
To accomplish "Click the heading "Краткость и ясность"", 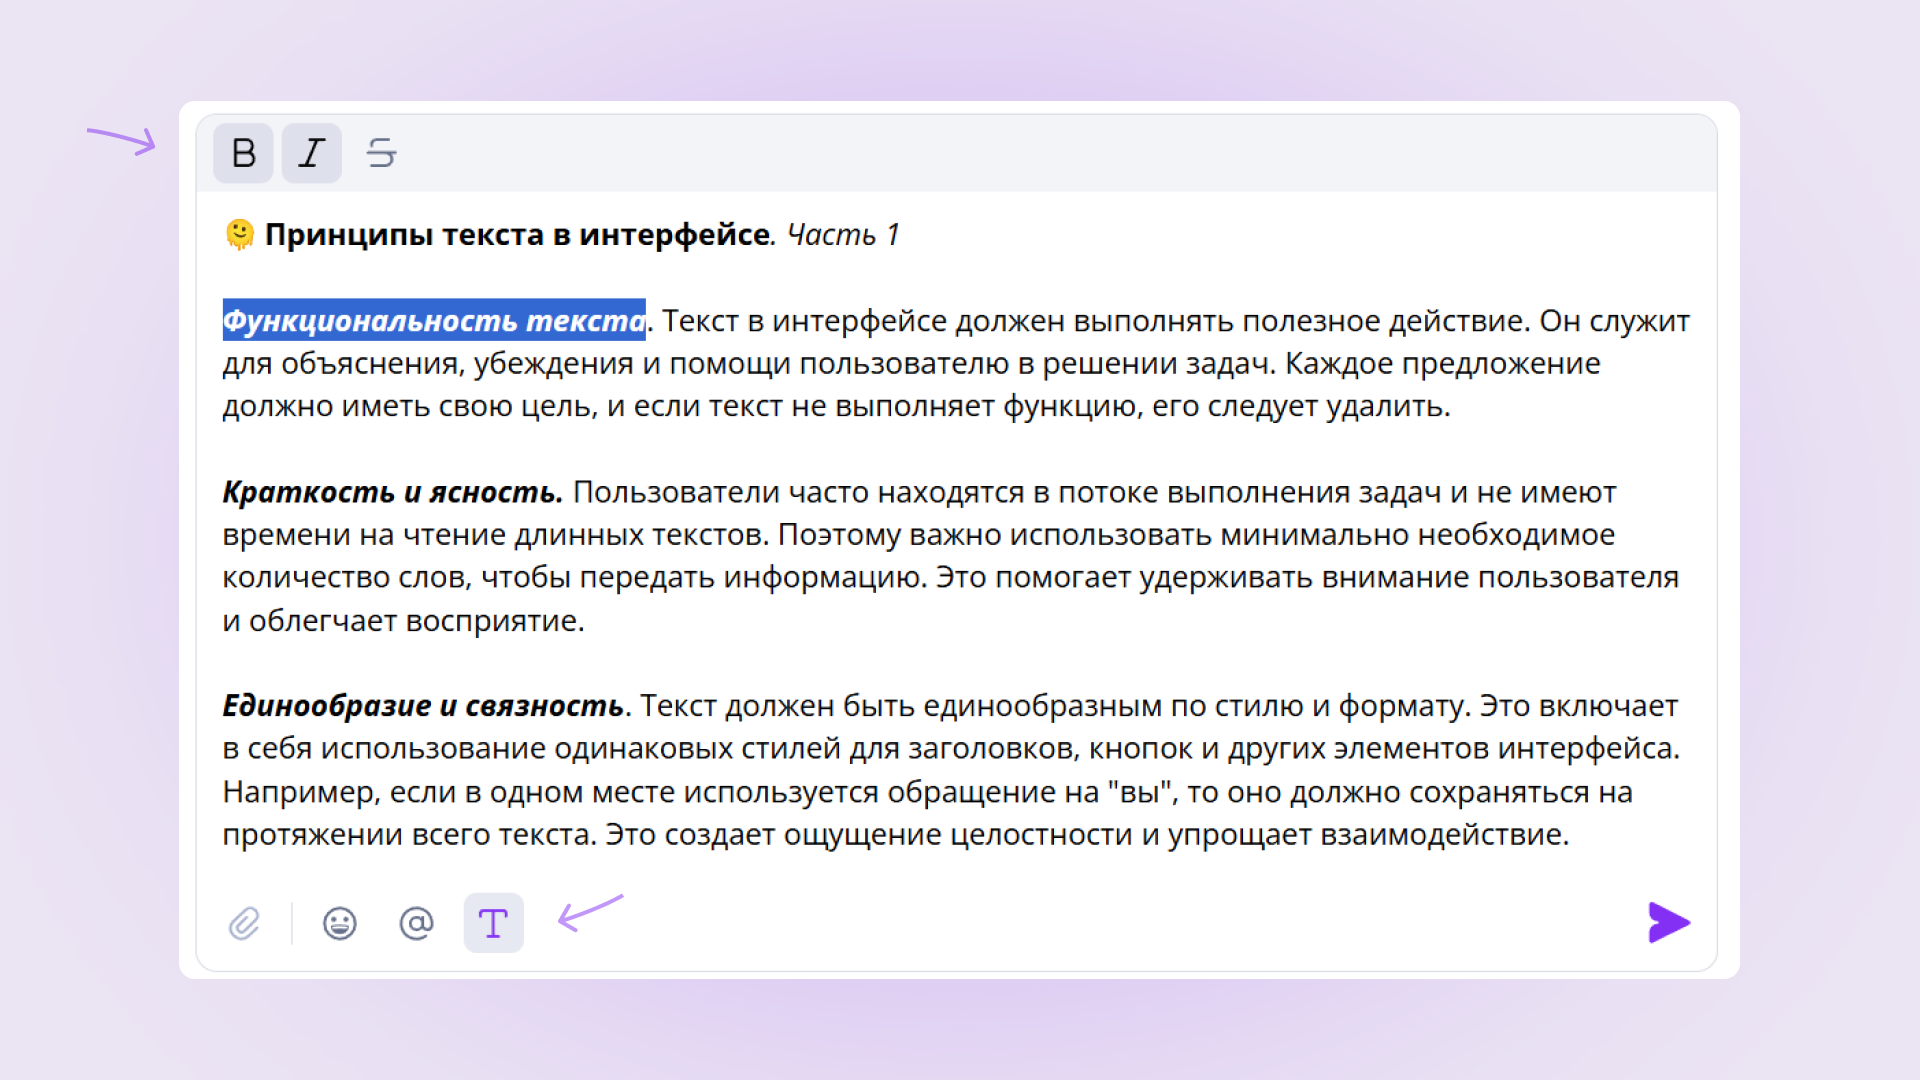I will pos(391,492).
